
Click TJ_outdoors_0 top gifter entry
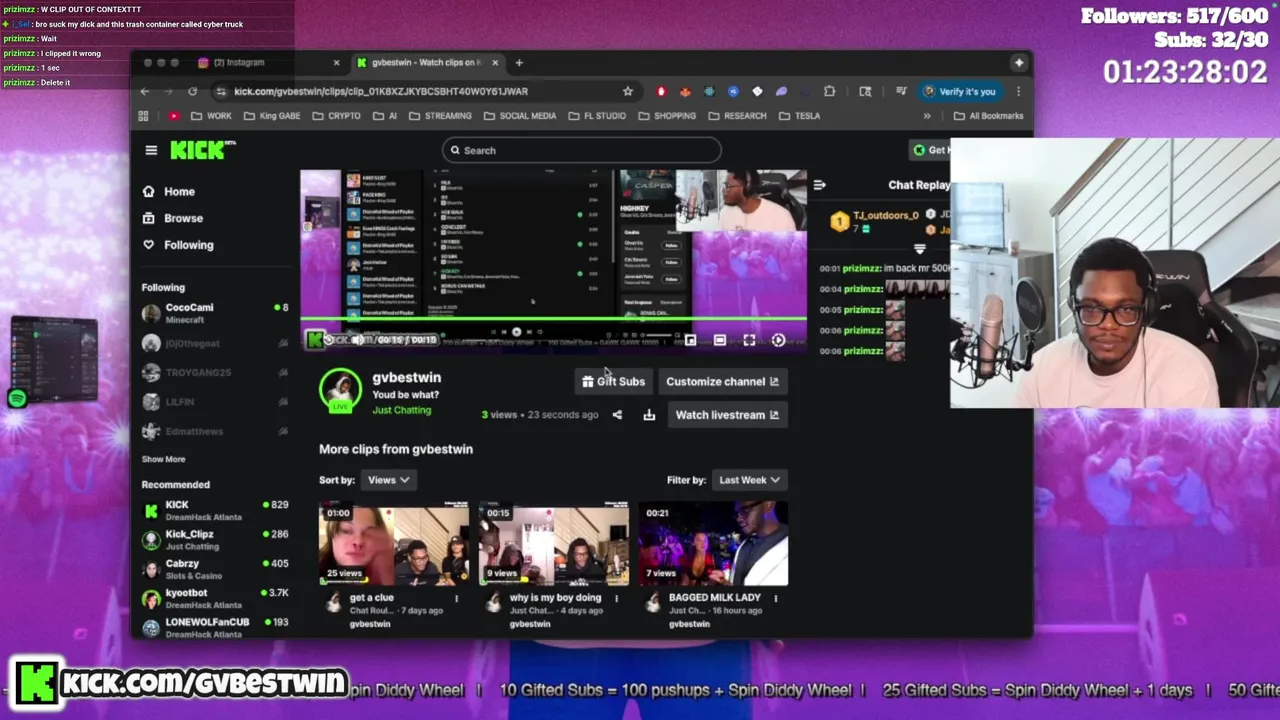[876, 220]
